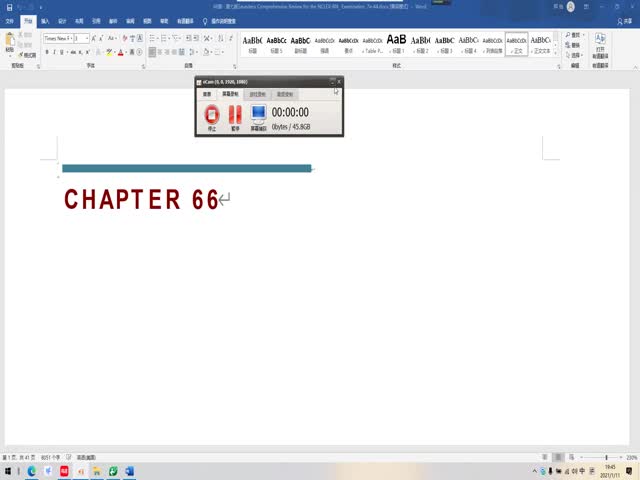
Task: Toggle italic formatting in the ribbon
Action: click(55, 51)
